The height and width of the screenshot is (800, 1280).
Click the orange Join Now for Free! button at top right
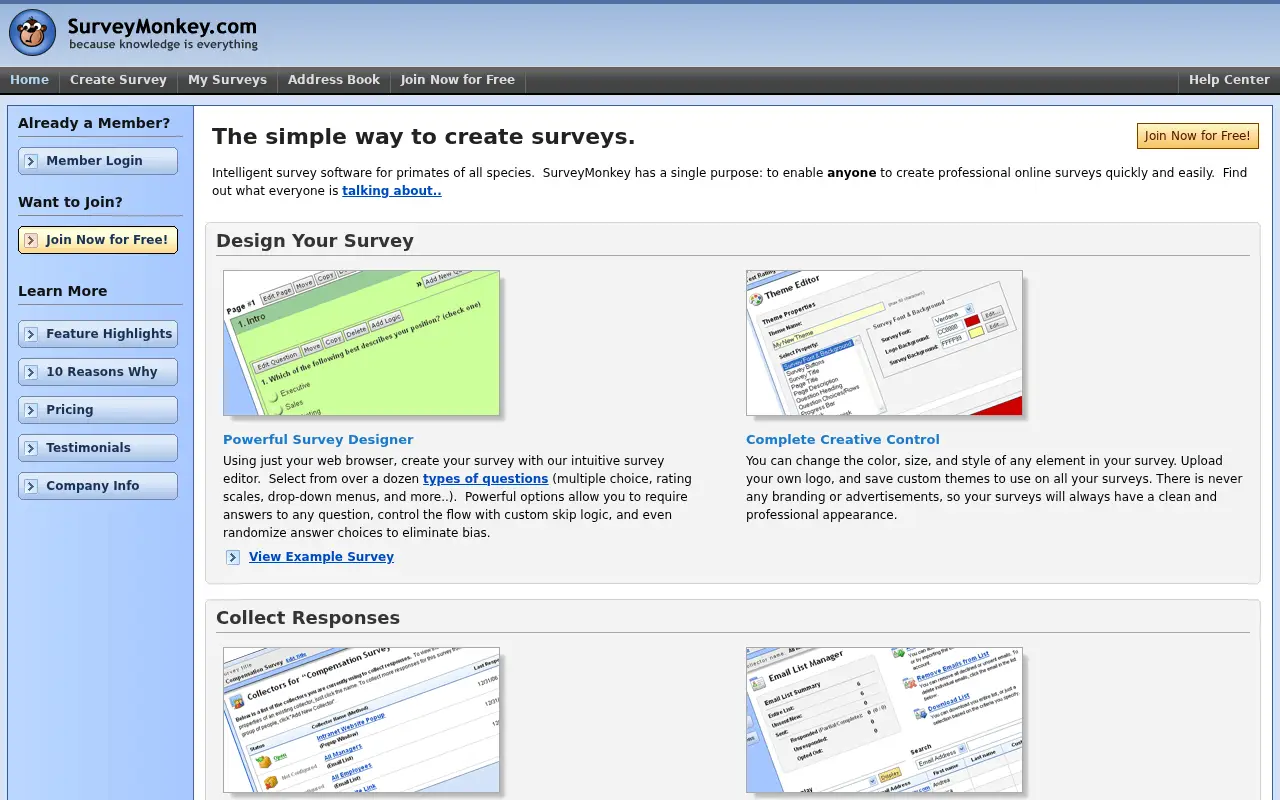pos(1198,136)
